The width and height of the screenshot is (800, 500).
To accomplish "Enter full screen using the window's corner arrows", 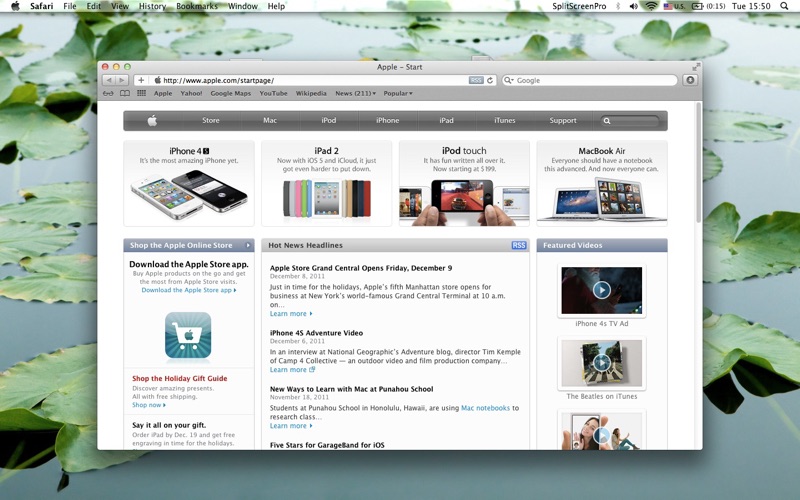I will 696,67.
